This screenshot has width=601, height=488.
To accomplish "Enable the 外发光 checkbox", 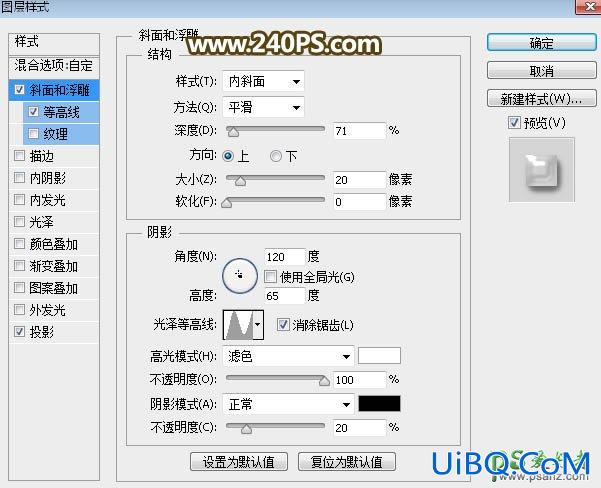I will [x=20, y=310].
